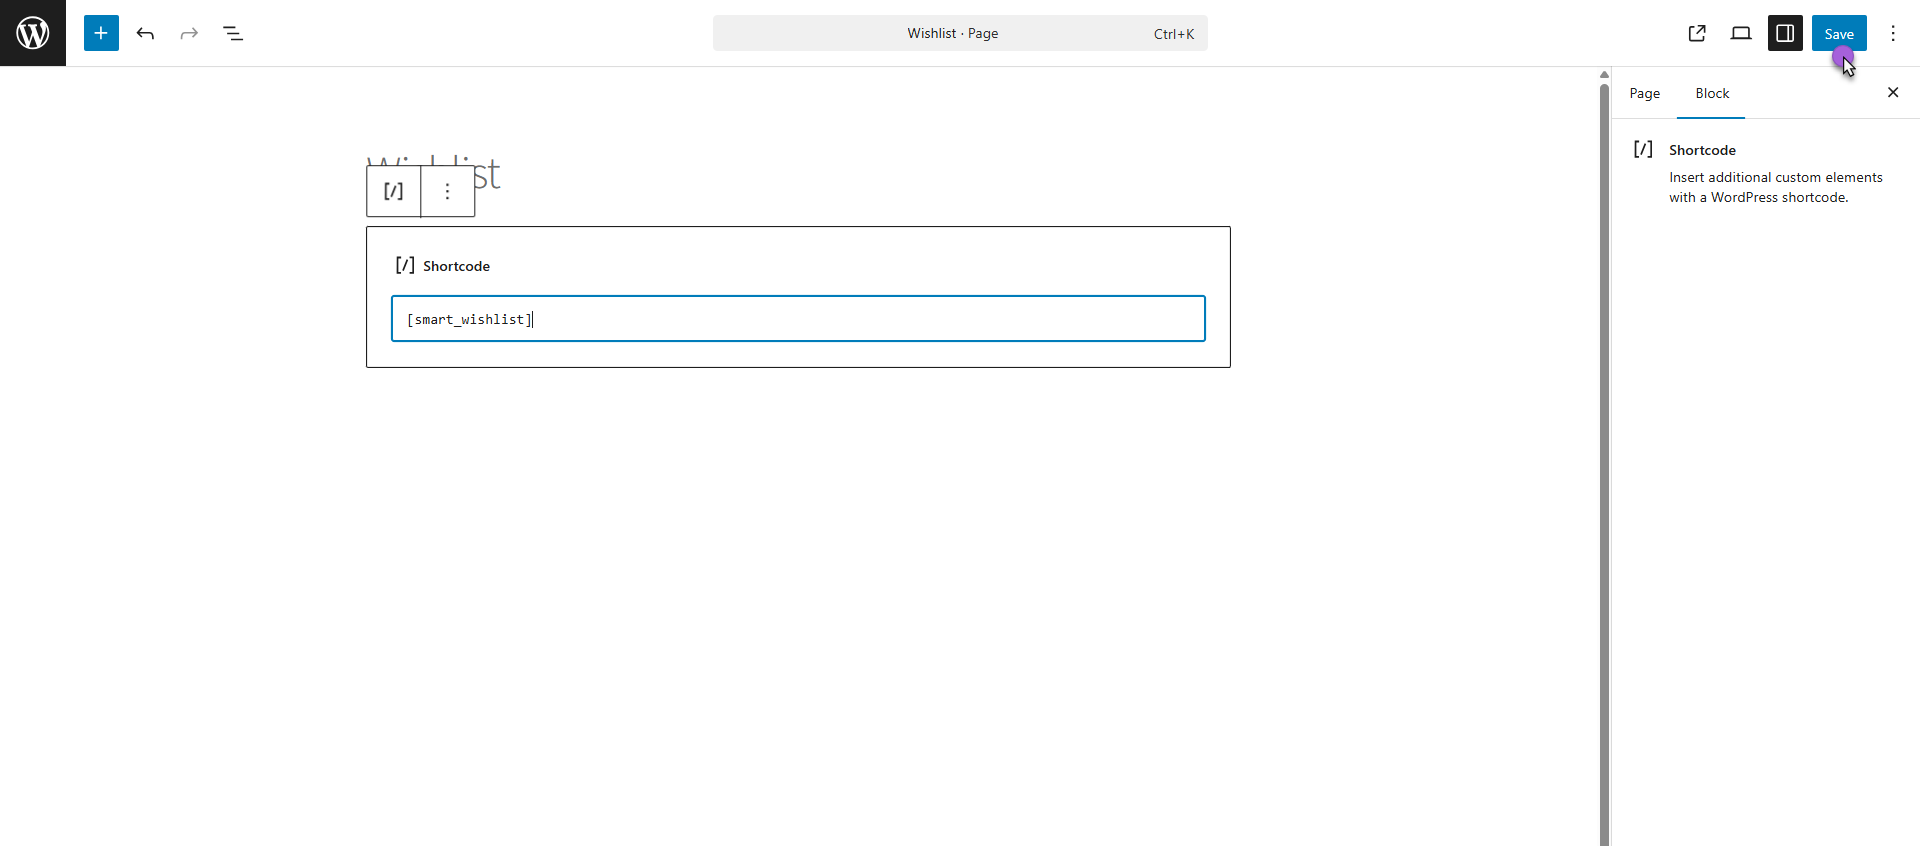Open Document Overview list view
Image resolution: width=1920 pixels, height=846 pixels.
tap(233, 33)
